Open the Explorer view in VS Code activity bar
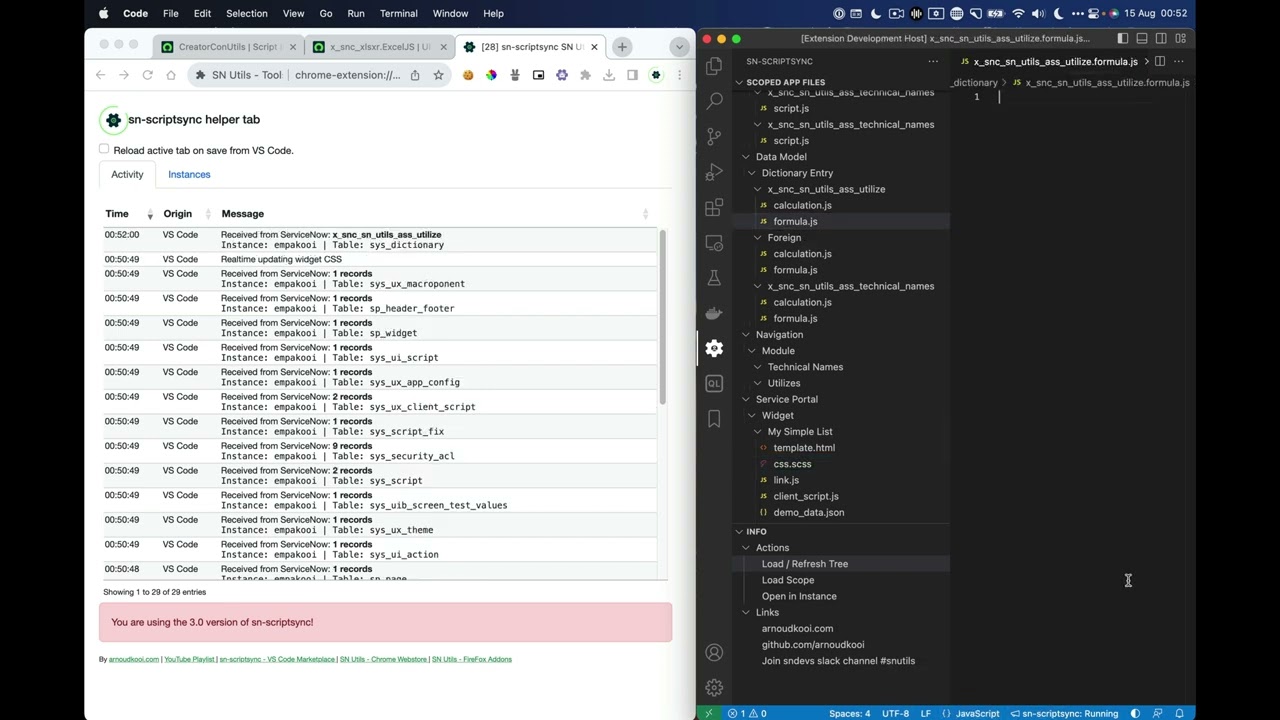 pyautogui.click(x=714, y=66)
